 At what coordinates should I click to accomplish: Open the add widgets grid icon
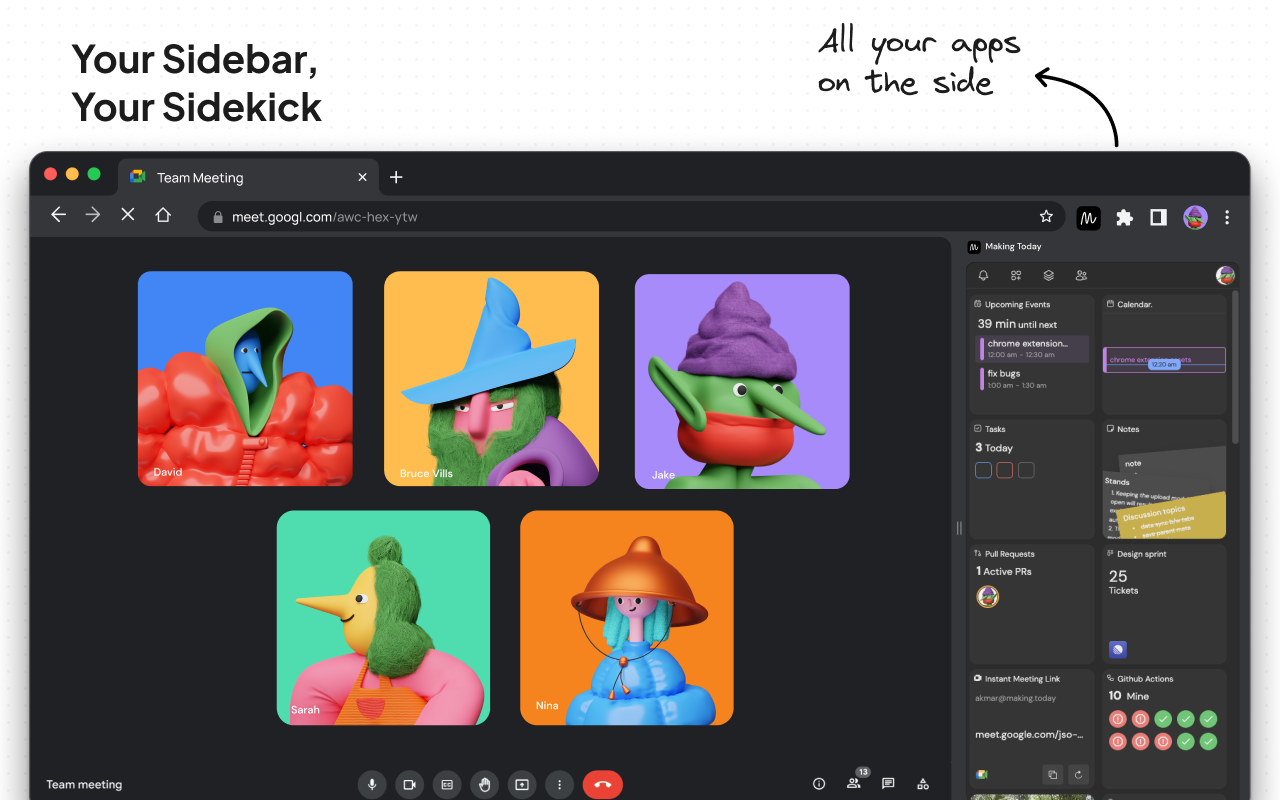[1016, 276]
